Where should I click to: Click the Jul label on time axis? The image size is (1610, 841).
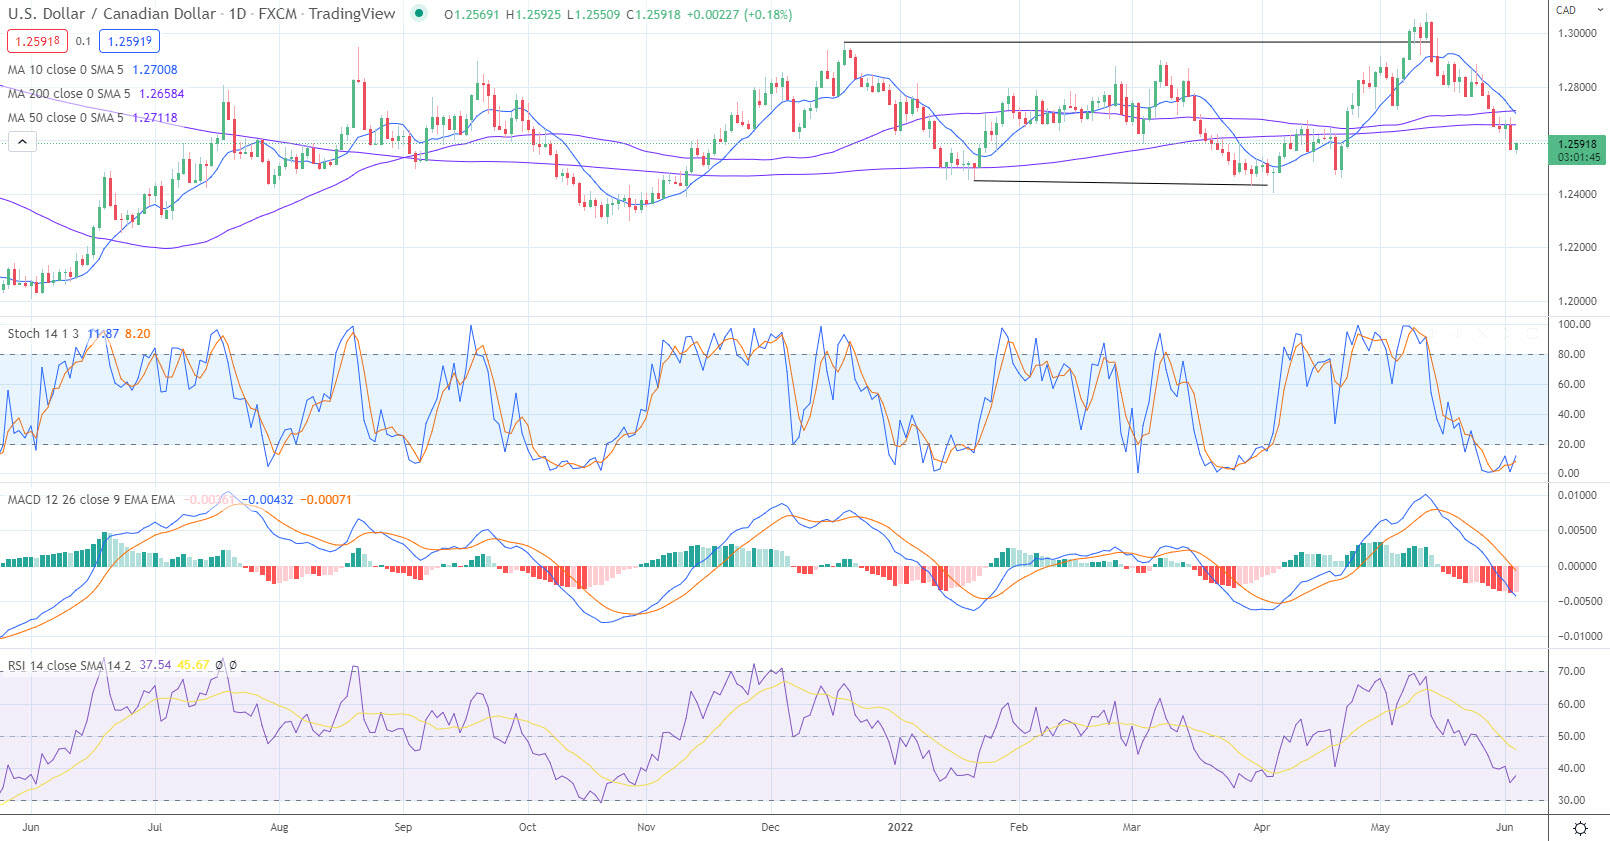[155, 827]
